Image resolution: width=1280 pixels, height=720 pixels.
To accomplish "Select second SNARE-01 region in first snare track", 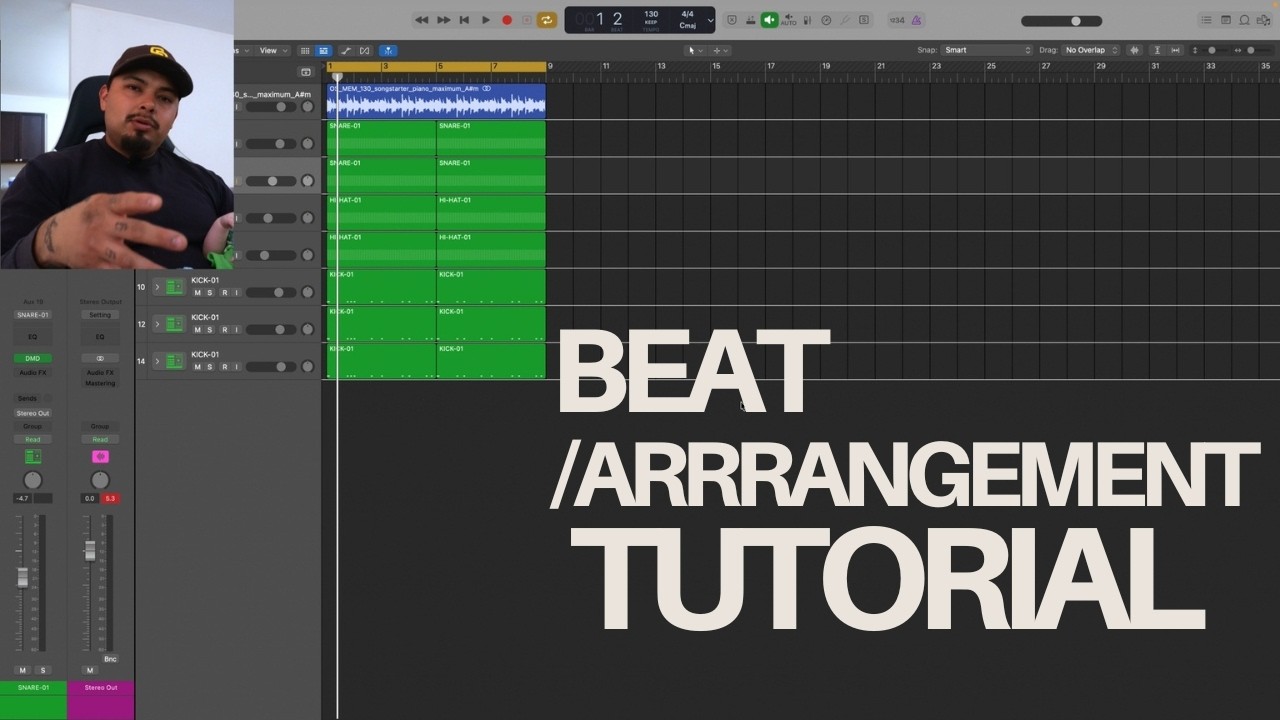I will (x=491, y=138).
